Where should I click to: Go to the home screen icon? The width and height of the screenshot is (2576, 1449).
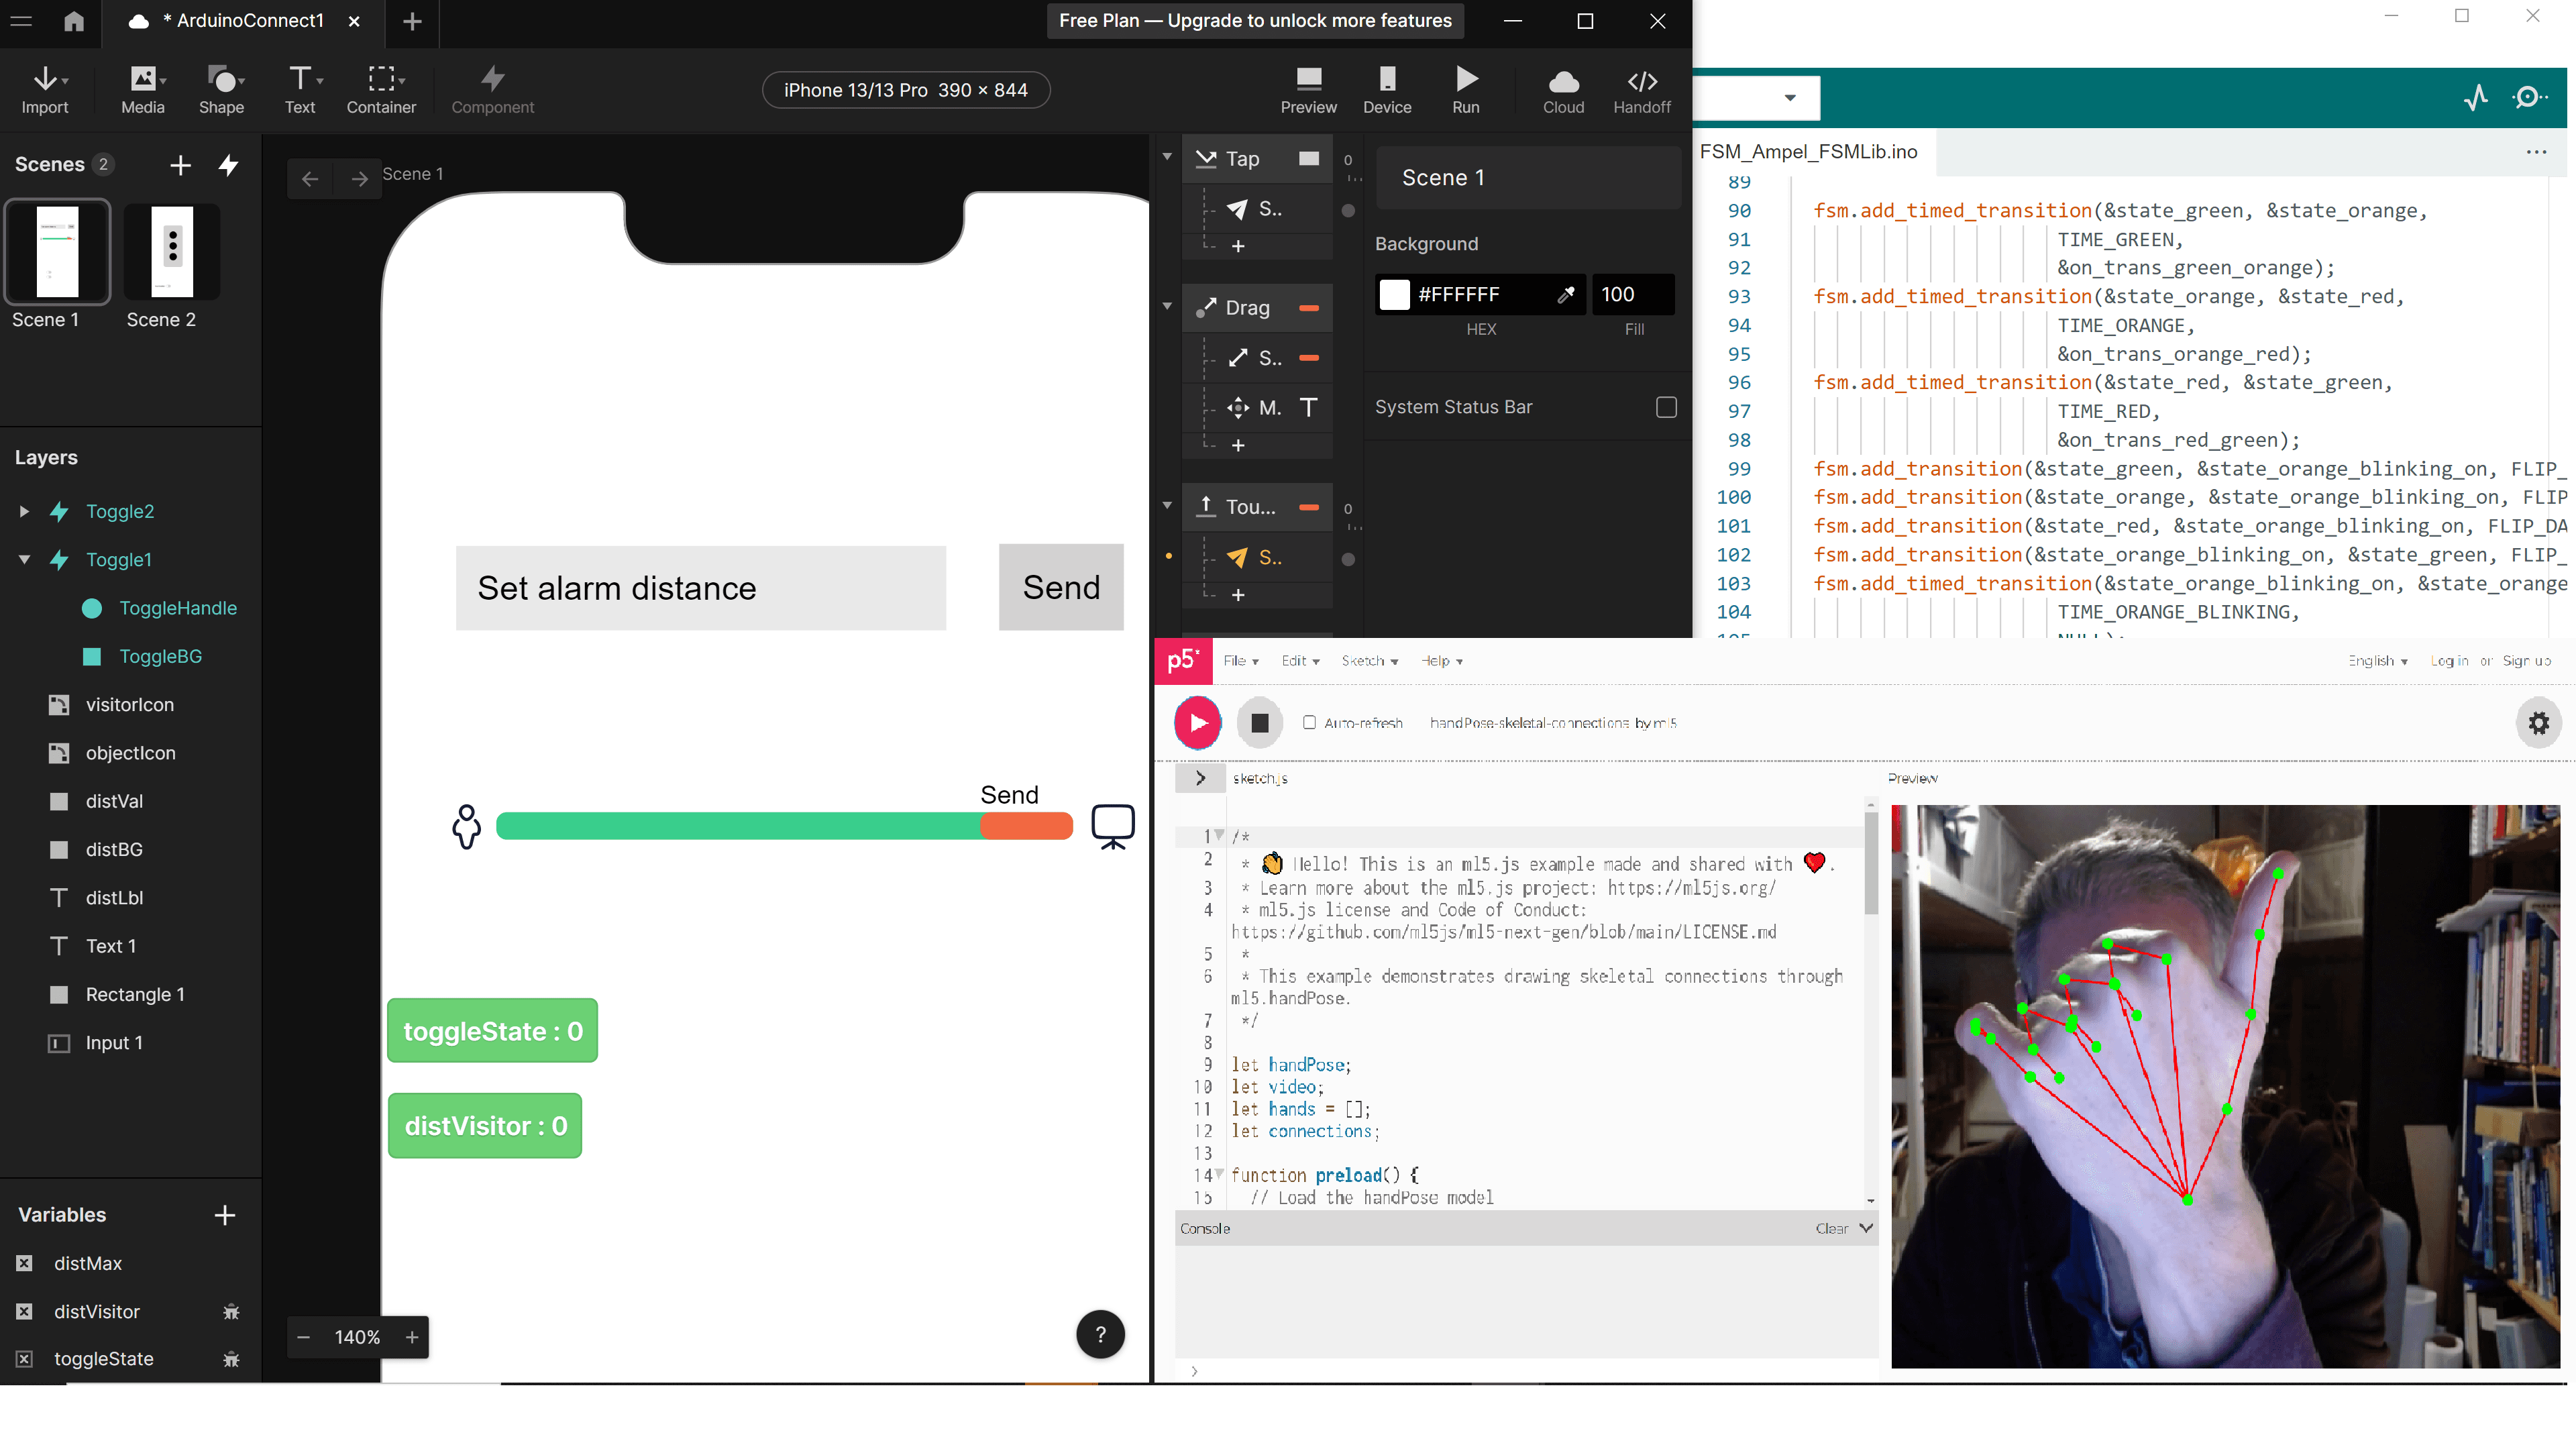[74, 21]
